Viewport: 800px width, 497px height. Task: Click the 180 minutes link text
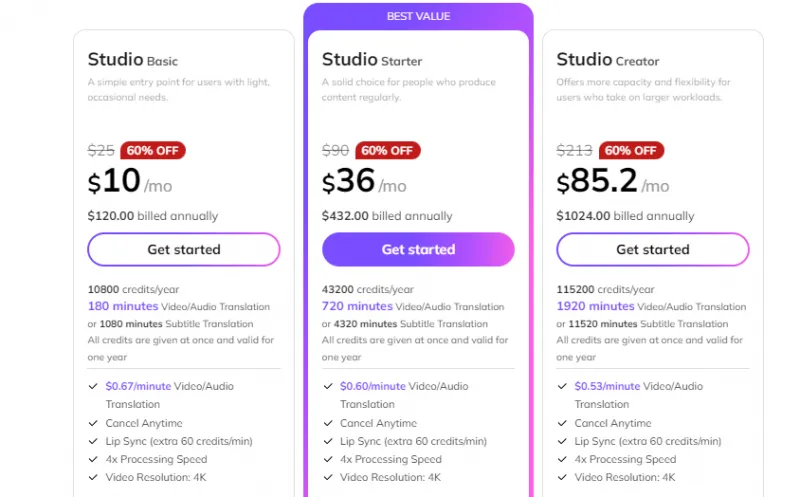tap(122, 306)
